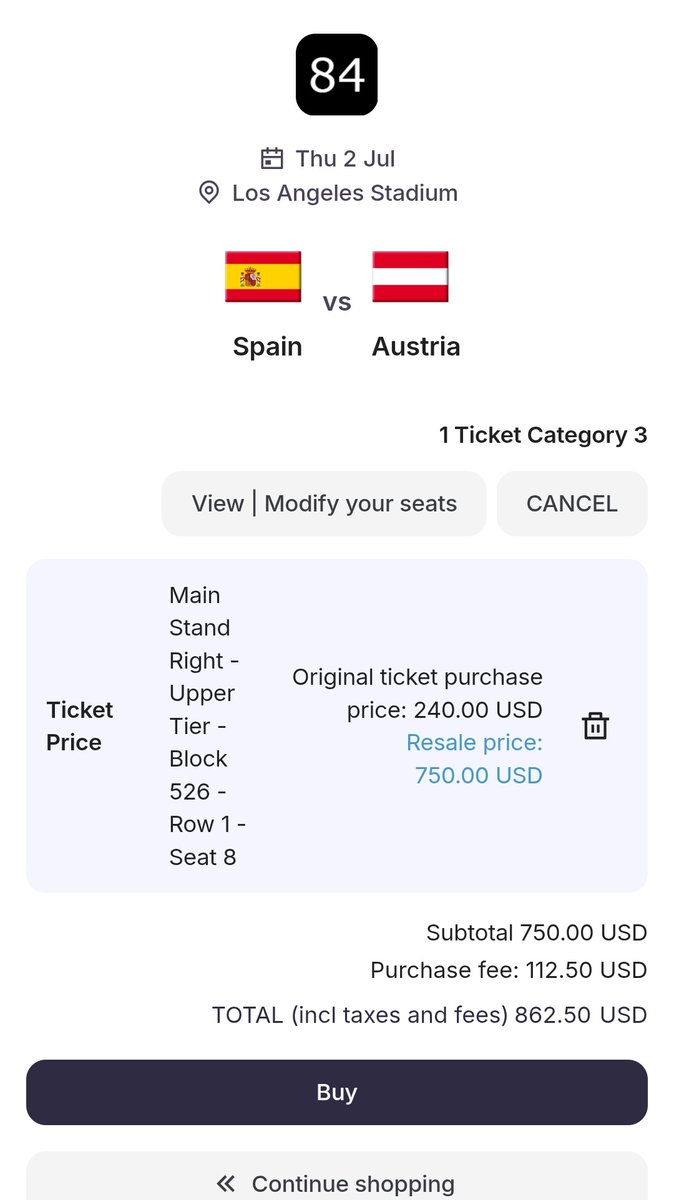Image resolution: width=674 pixels, height=1200 pixels.
Task: Click the Purchase fee 112.50 USD line
Action: (509, 970)
